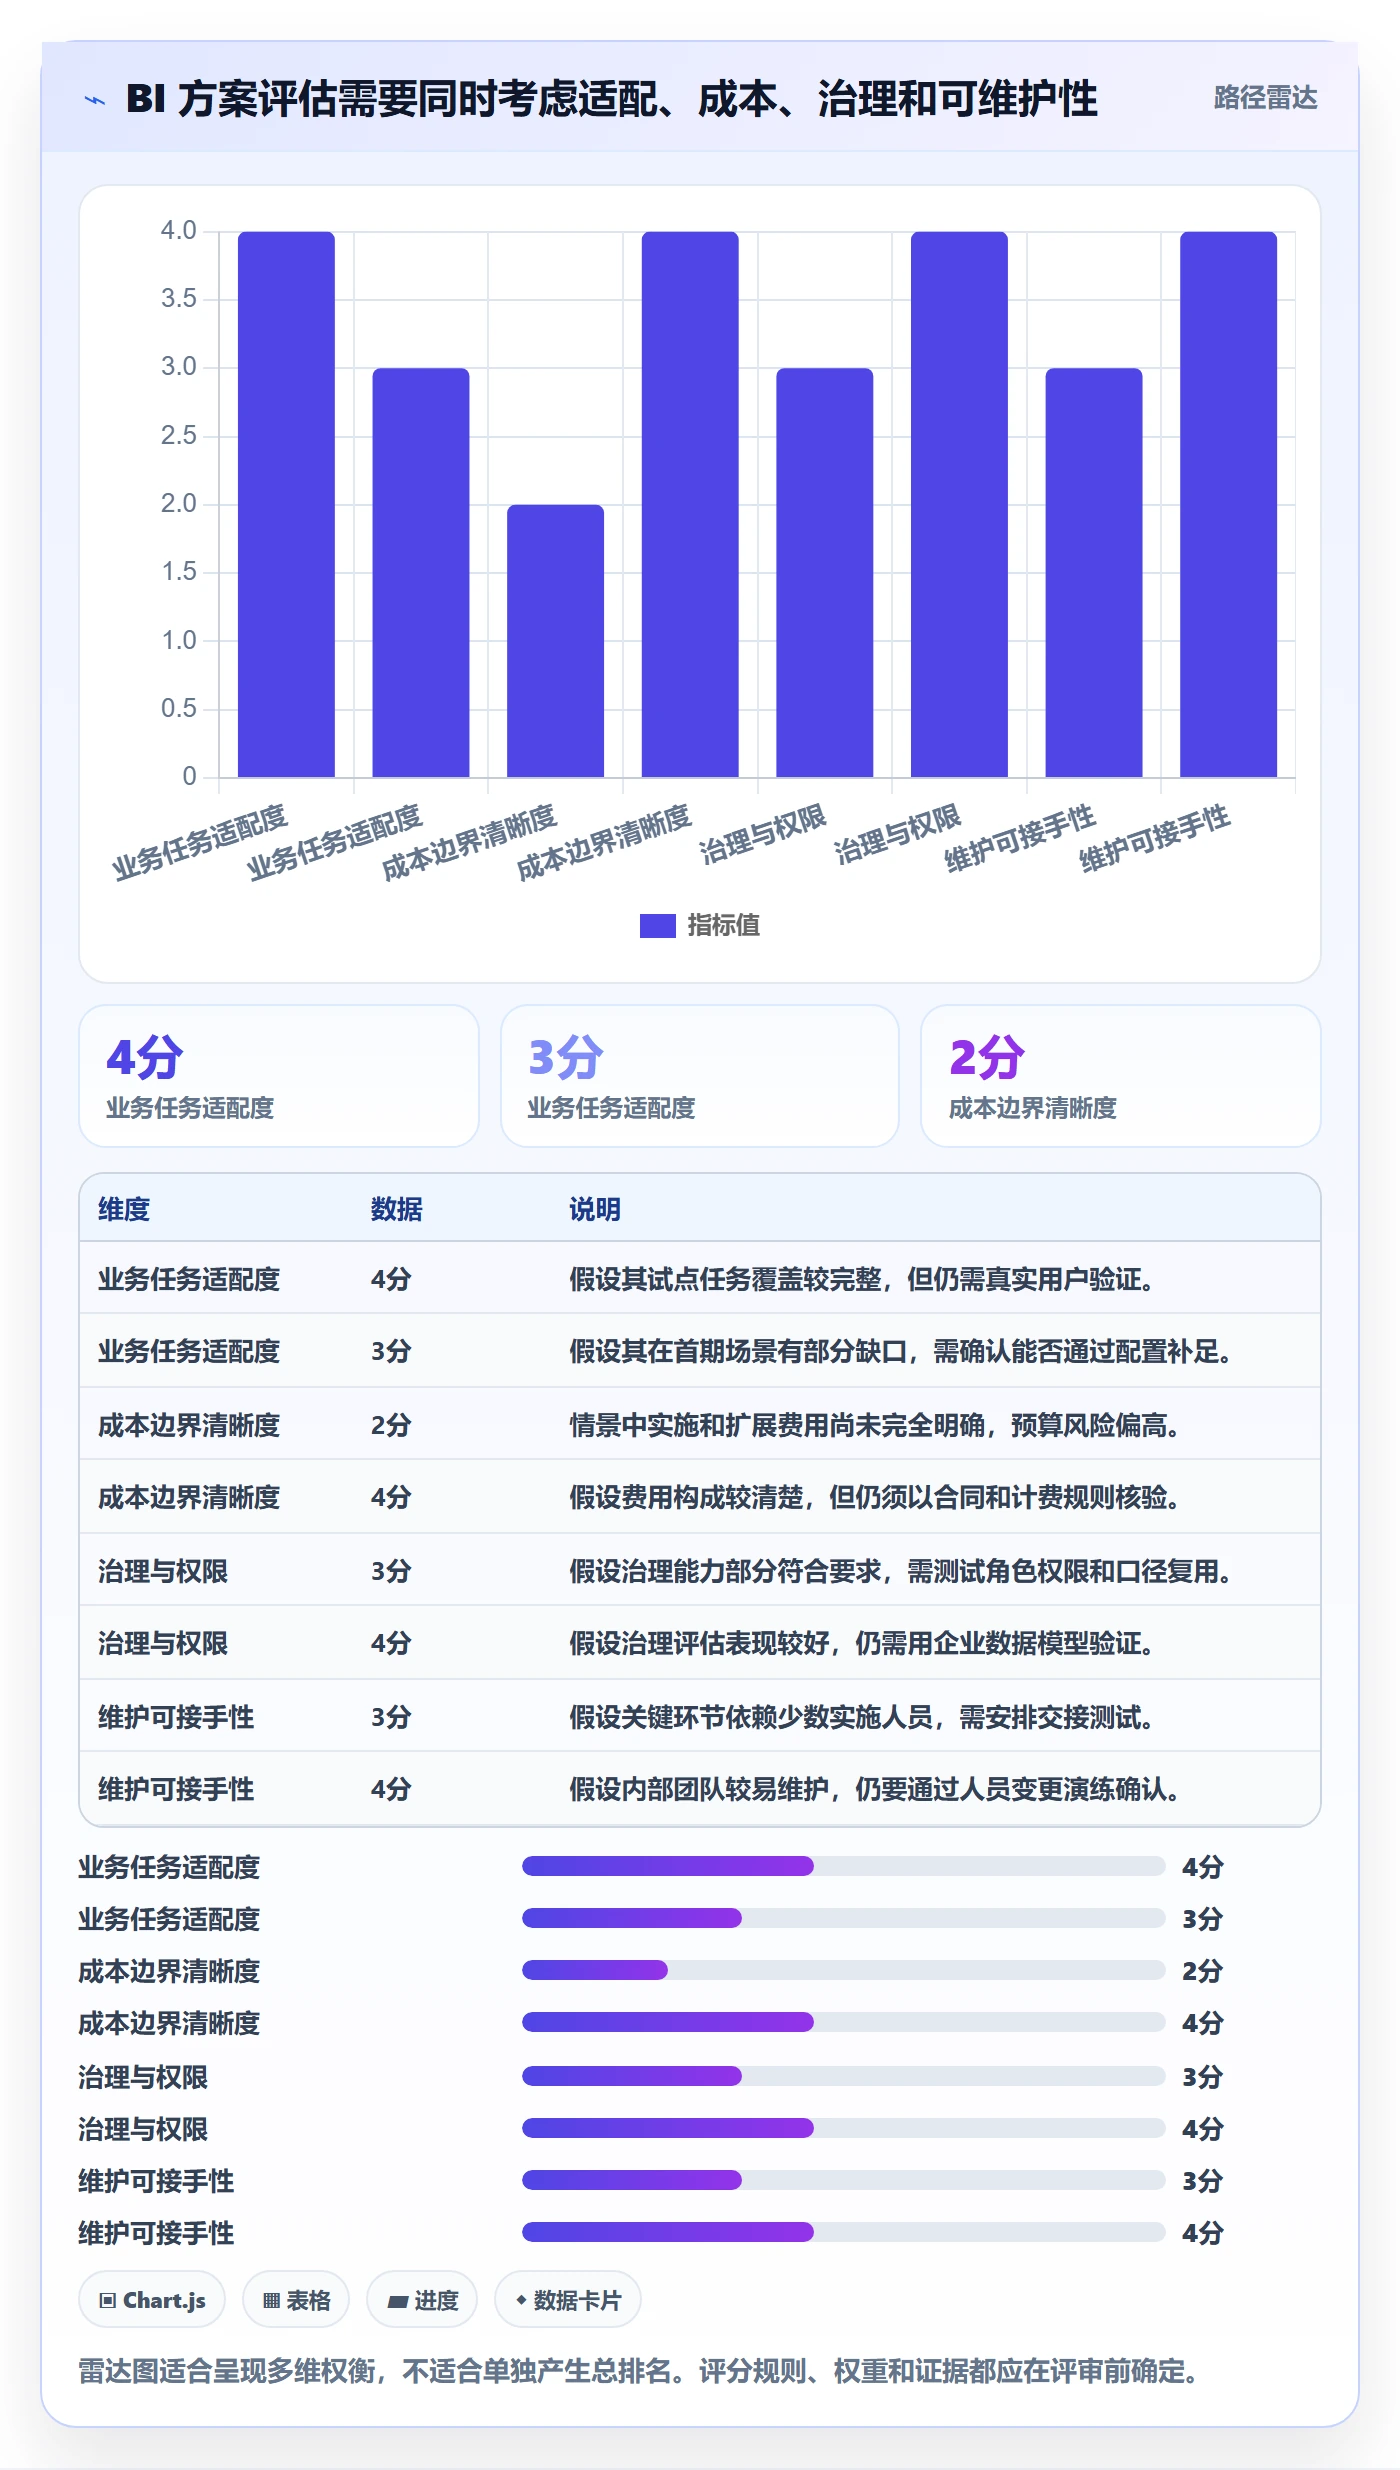Select the 4分 业务任务适配度 data card
Image resolution: width=1400 pixels, height=2470 pixels.
pyautogui.click(x=279, y=1076)
